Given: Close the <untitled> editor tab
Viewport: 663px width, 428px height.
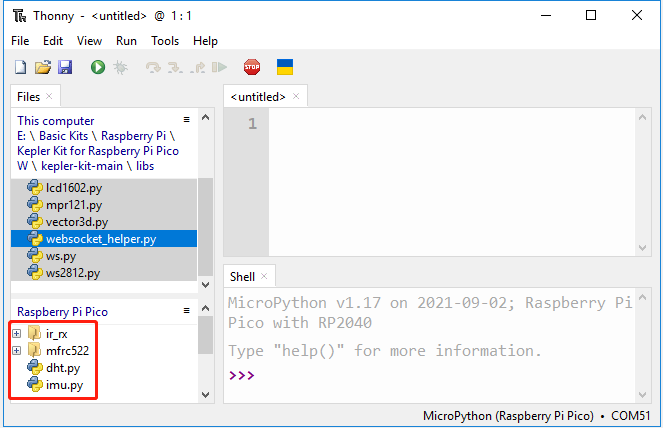Looking at the screenshot, I should 296,96.
